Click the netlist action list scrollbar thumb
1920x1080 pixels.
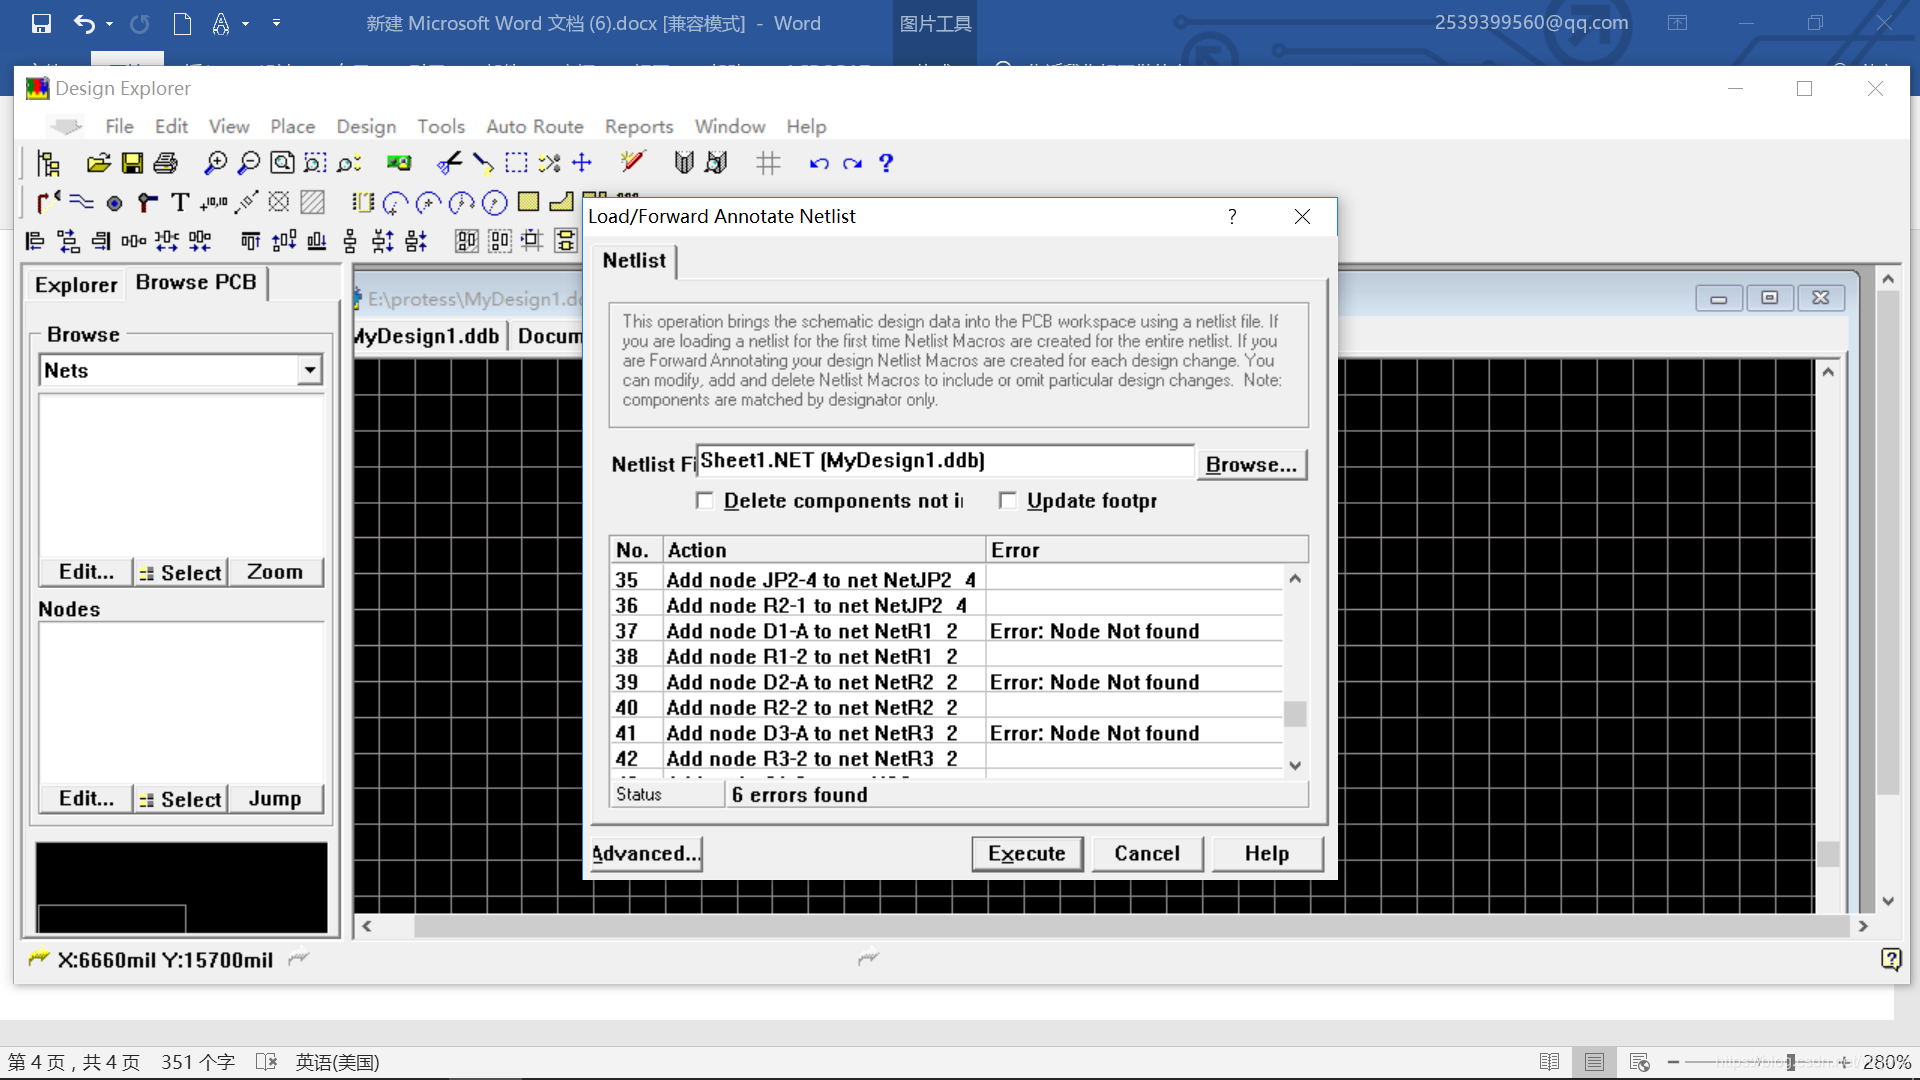1295,713
